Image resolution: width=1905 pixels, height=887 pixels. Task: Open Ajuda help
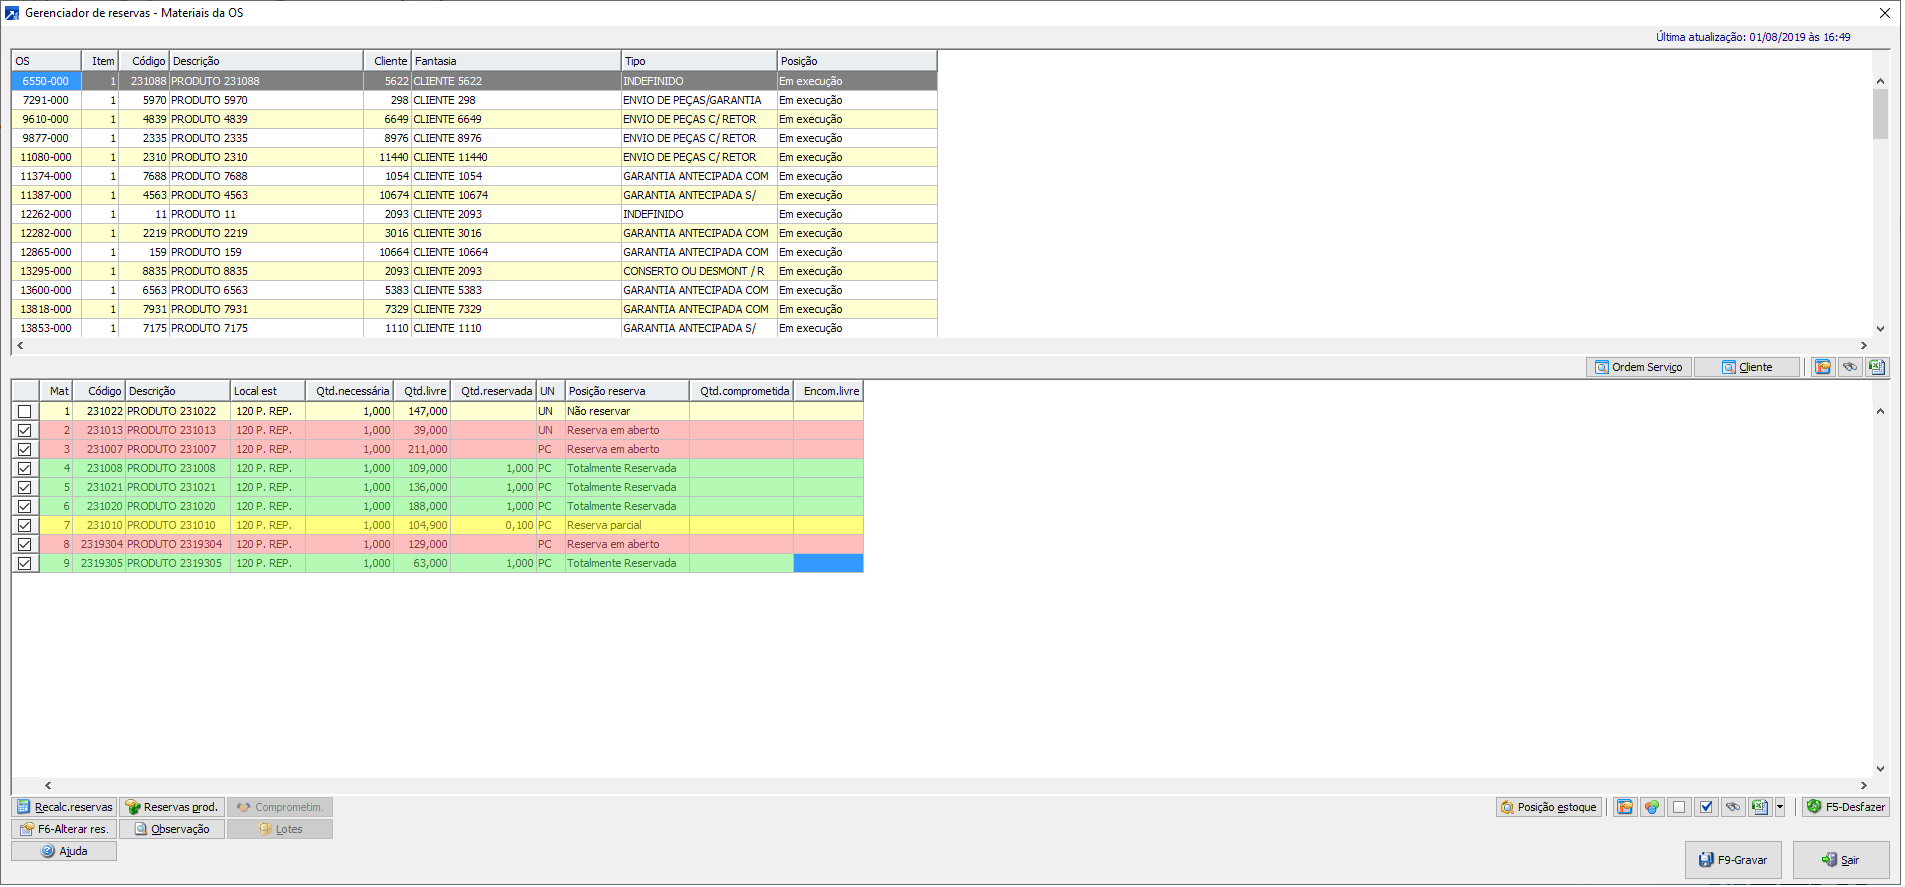(x=64, y=851)
